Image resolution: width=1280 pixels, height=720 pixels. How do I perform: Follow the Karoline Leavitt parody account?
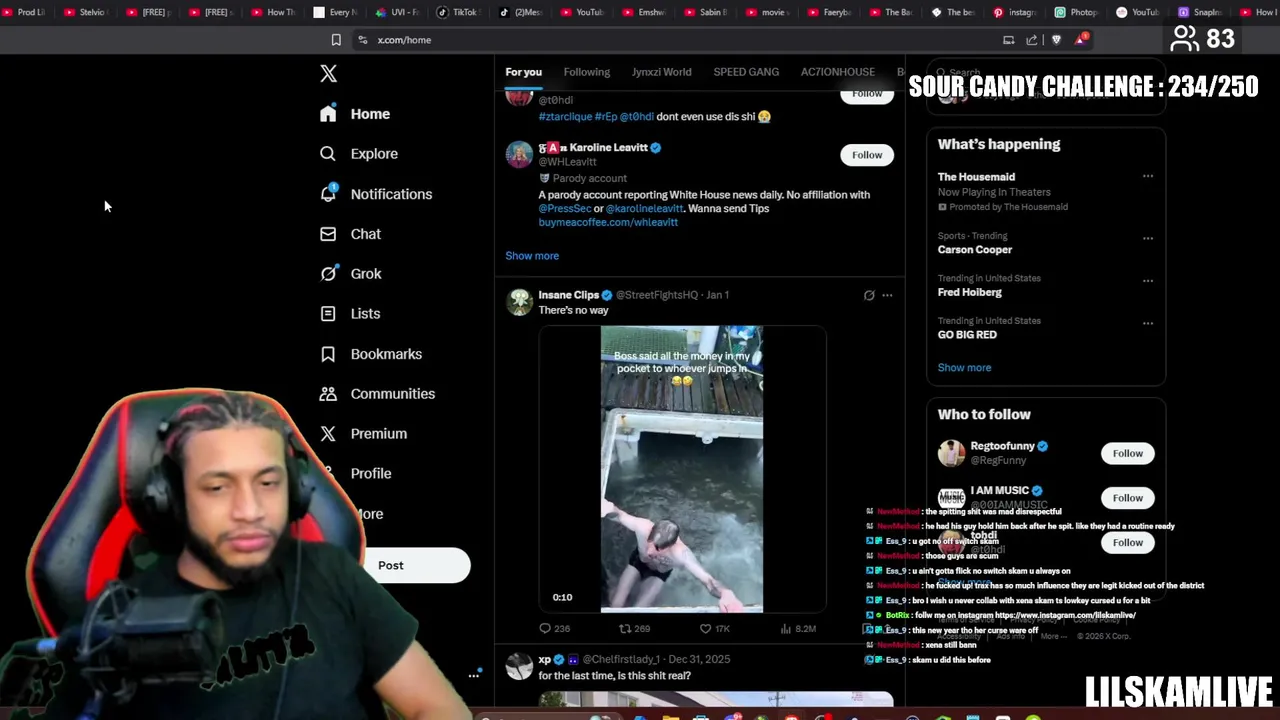click(867, 155)
